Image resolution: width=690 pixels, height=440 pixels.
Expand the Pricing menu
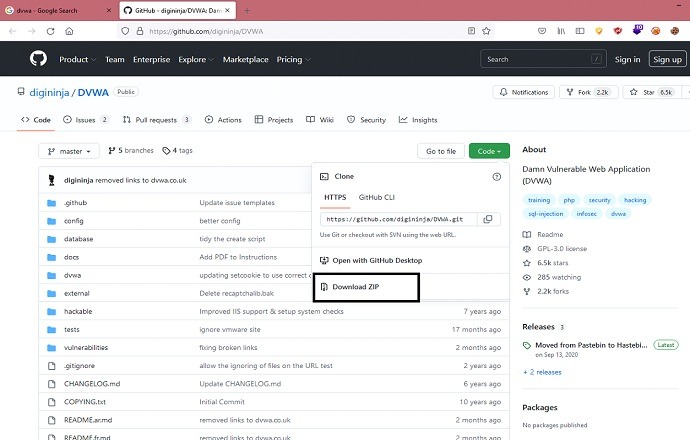click(294, 59)
